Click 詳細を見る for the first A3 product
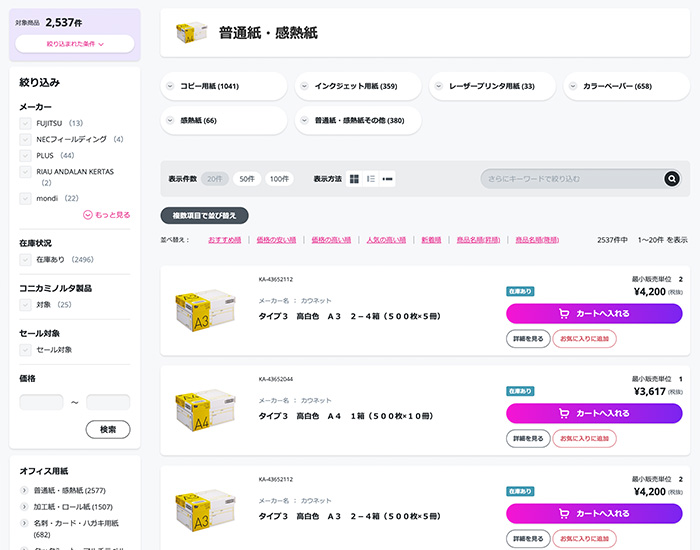 coord(528,338)
